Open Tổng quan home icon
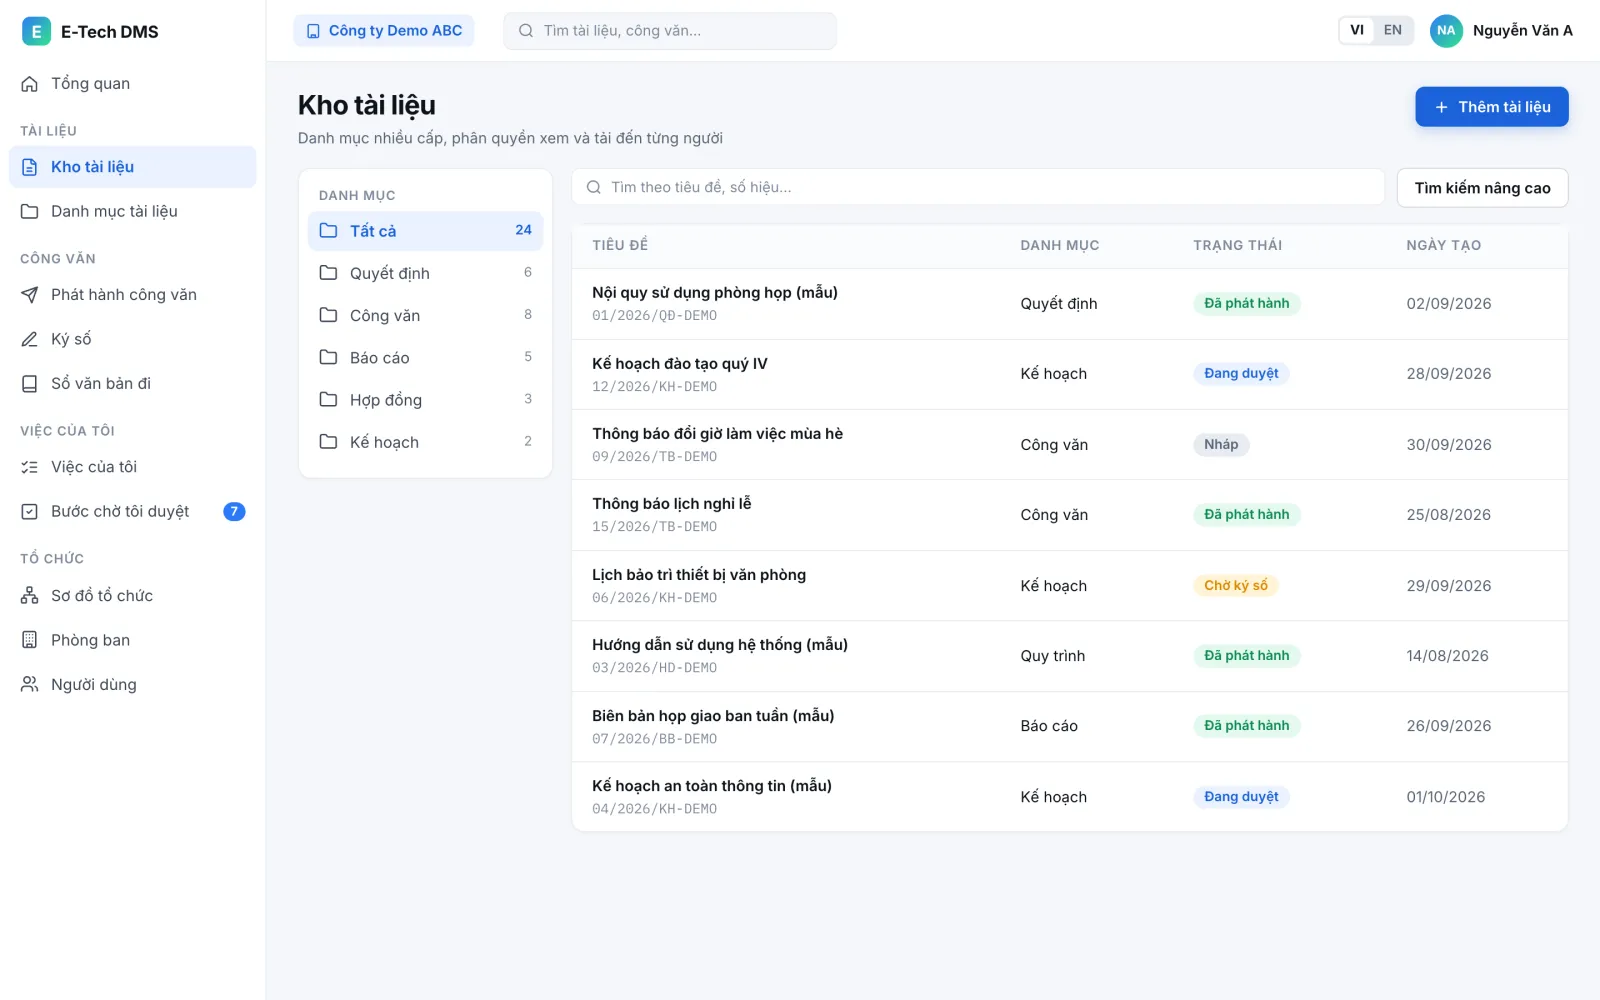The image size is (1600, 1000). click(30, 84)
